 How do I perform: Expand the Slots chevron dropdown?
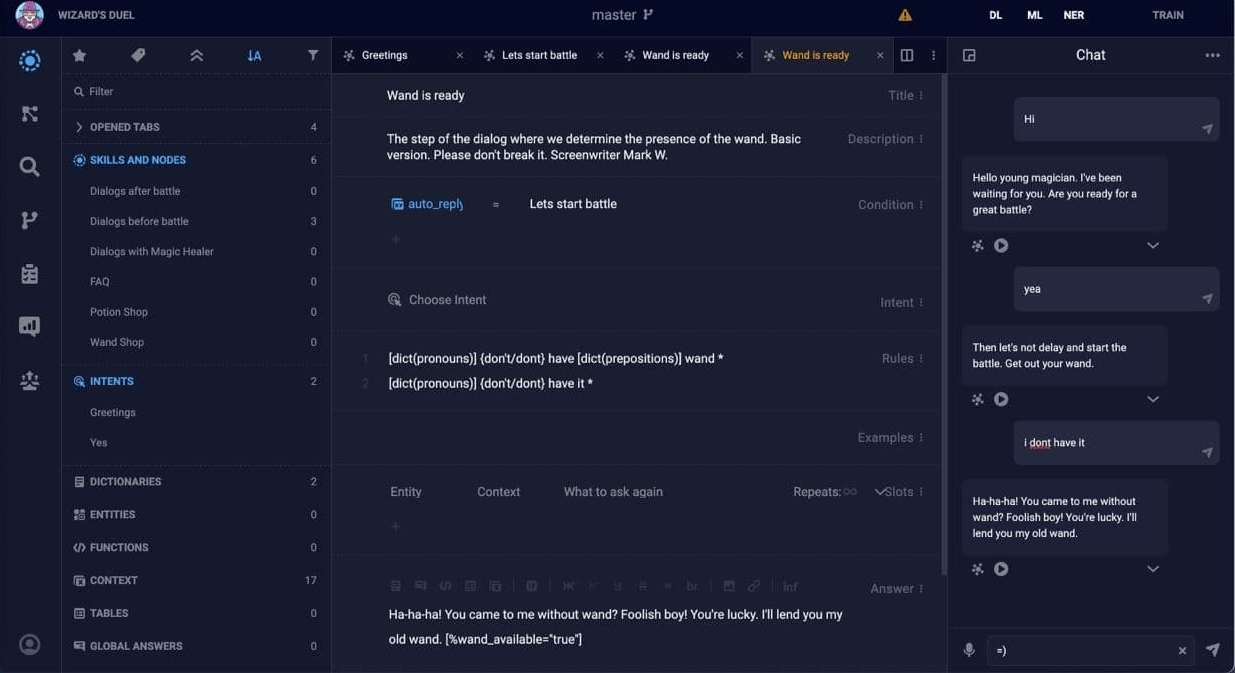click(880, 492)
